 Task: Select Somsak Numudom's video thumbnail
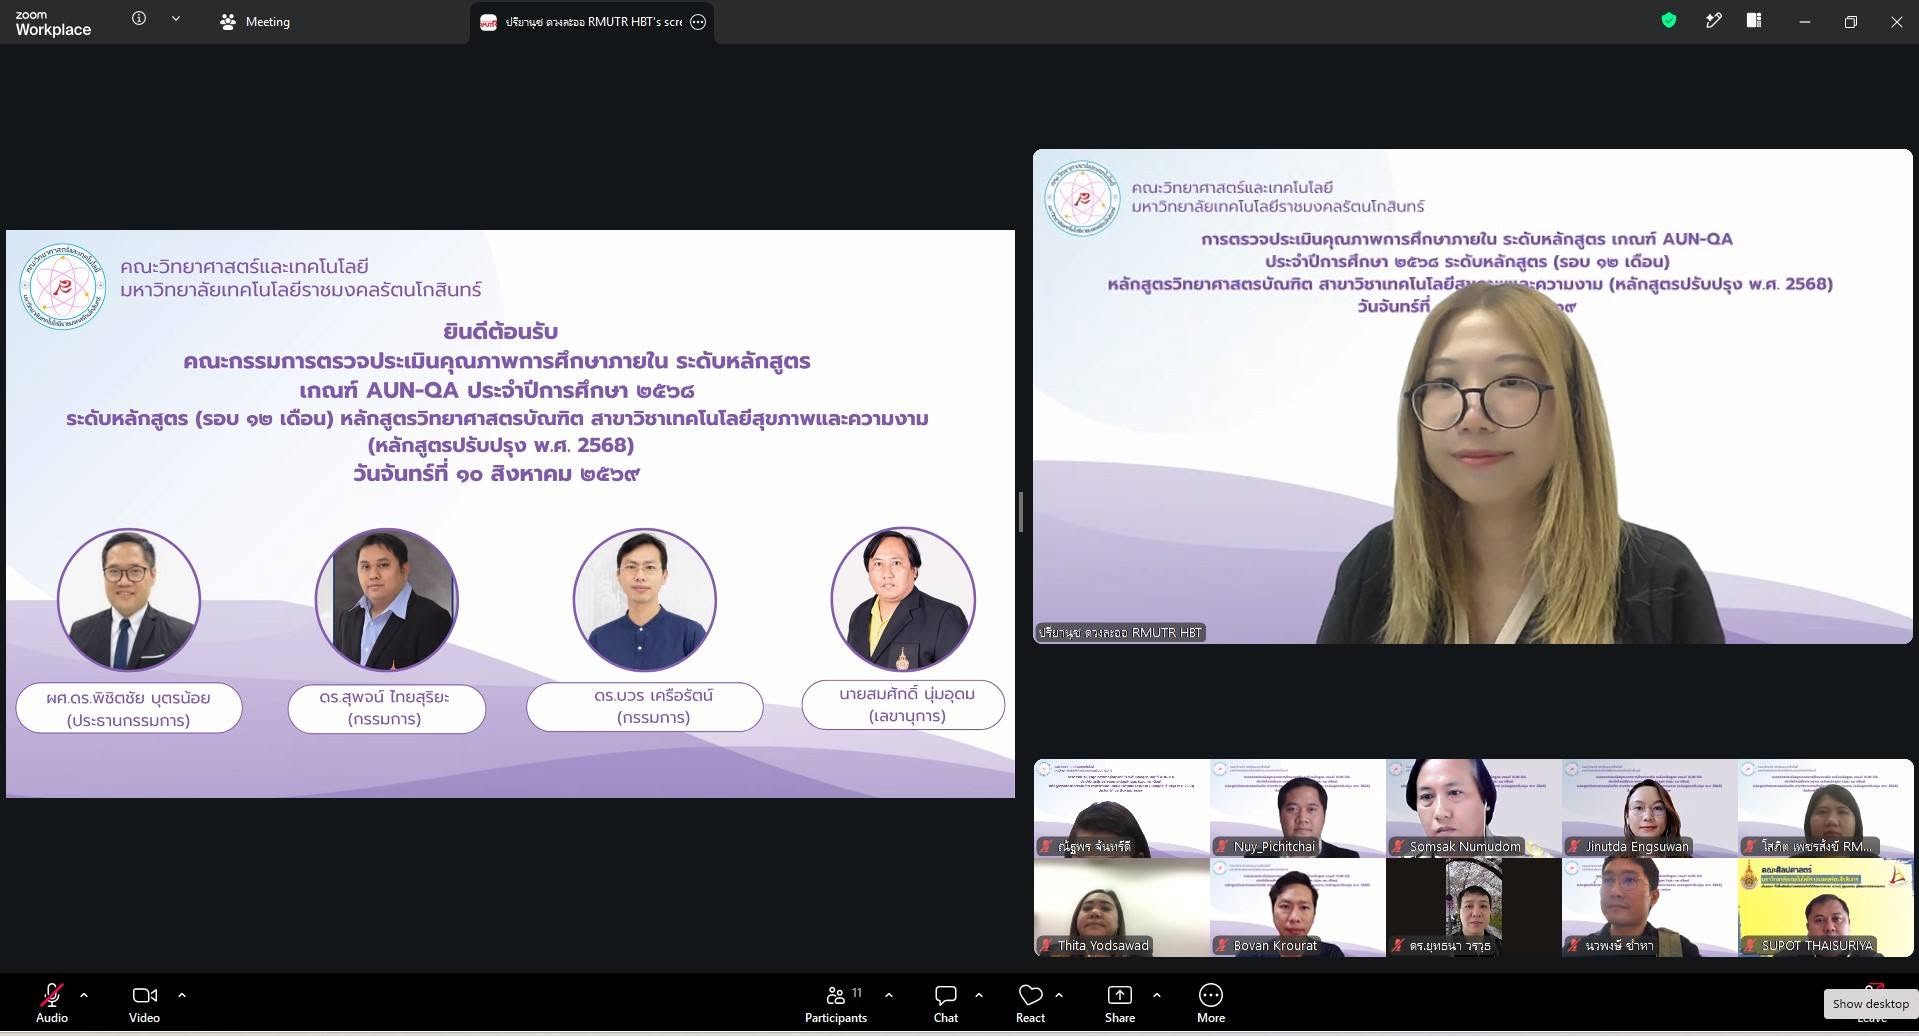[x=1473, y=808]
